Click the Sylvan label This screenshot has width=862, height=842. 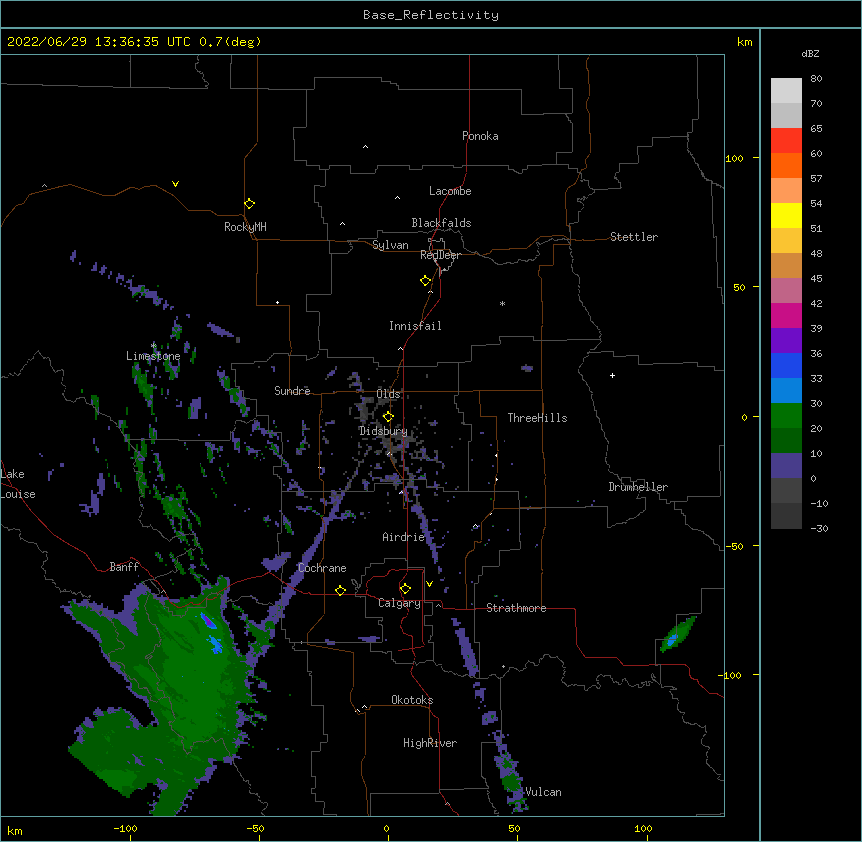coord(390,245)
